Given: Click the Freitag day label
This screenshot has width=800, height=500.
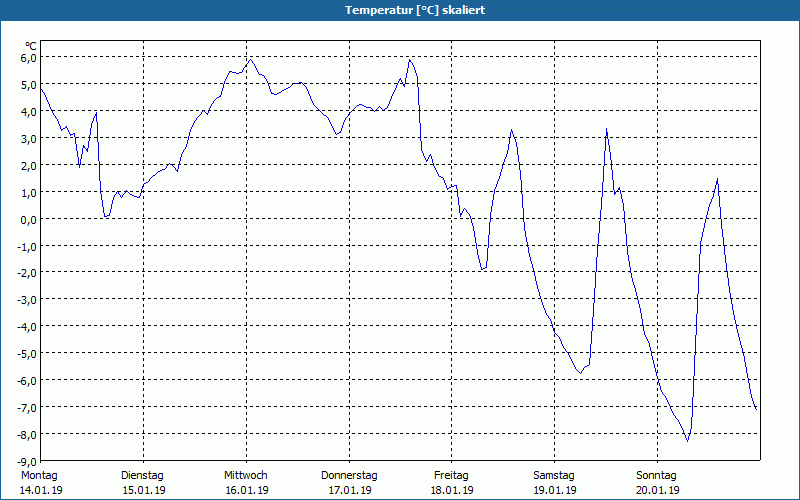Looking at the screenshot, I should click(452, 476).
